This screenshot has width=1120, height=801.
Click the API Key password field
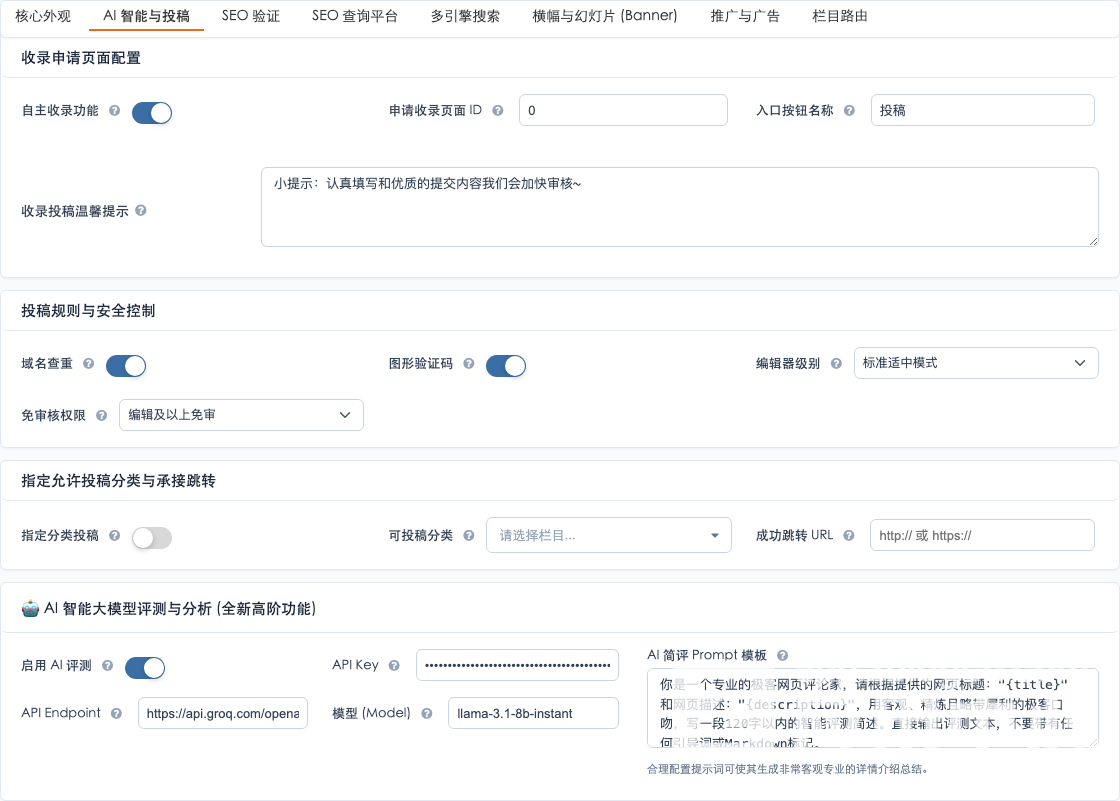[x=517, y=665]
